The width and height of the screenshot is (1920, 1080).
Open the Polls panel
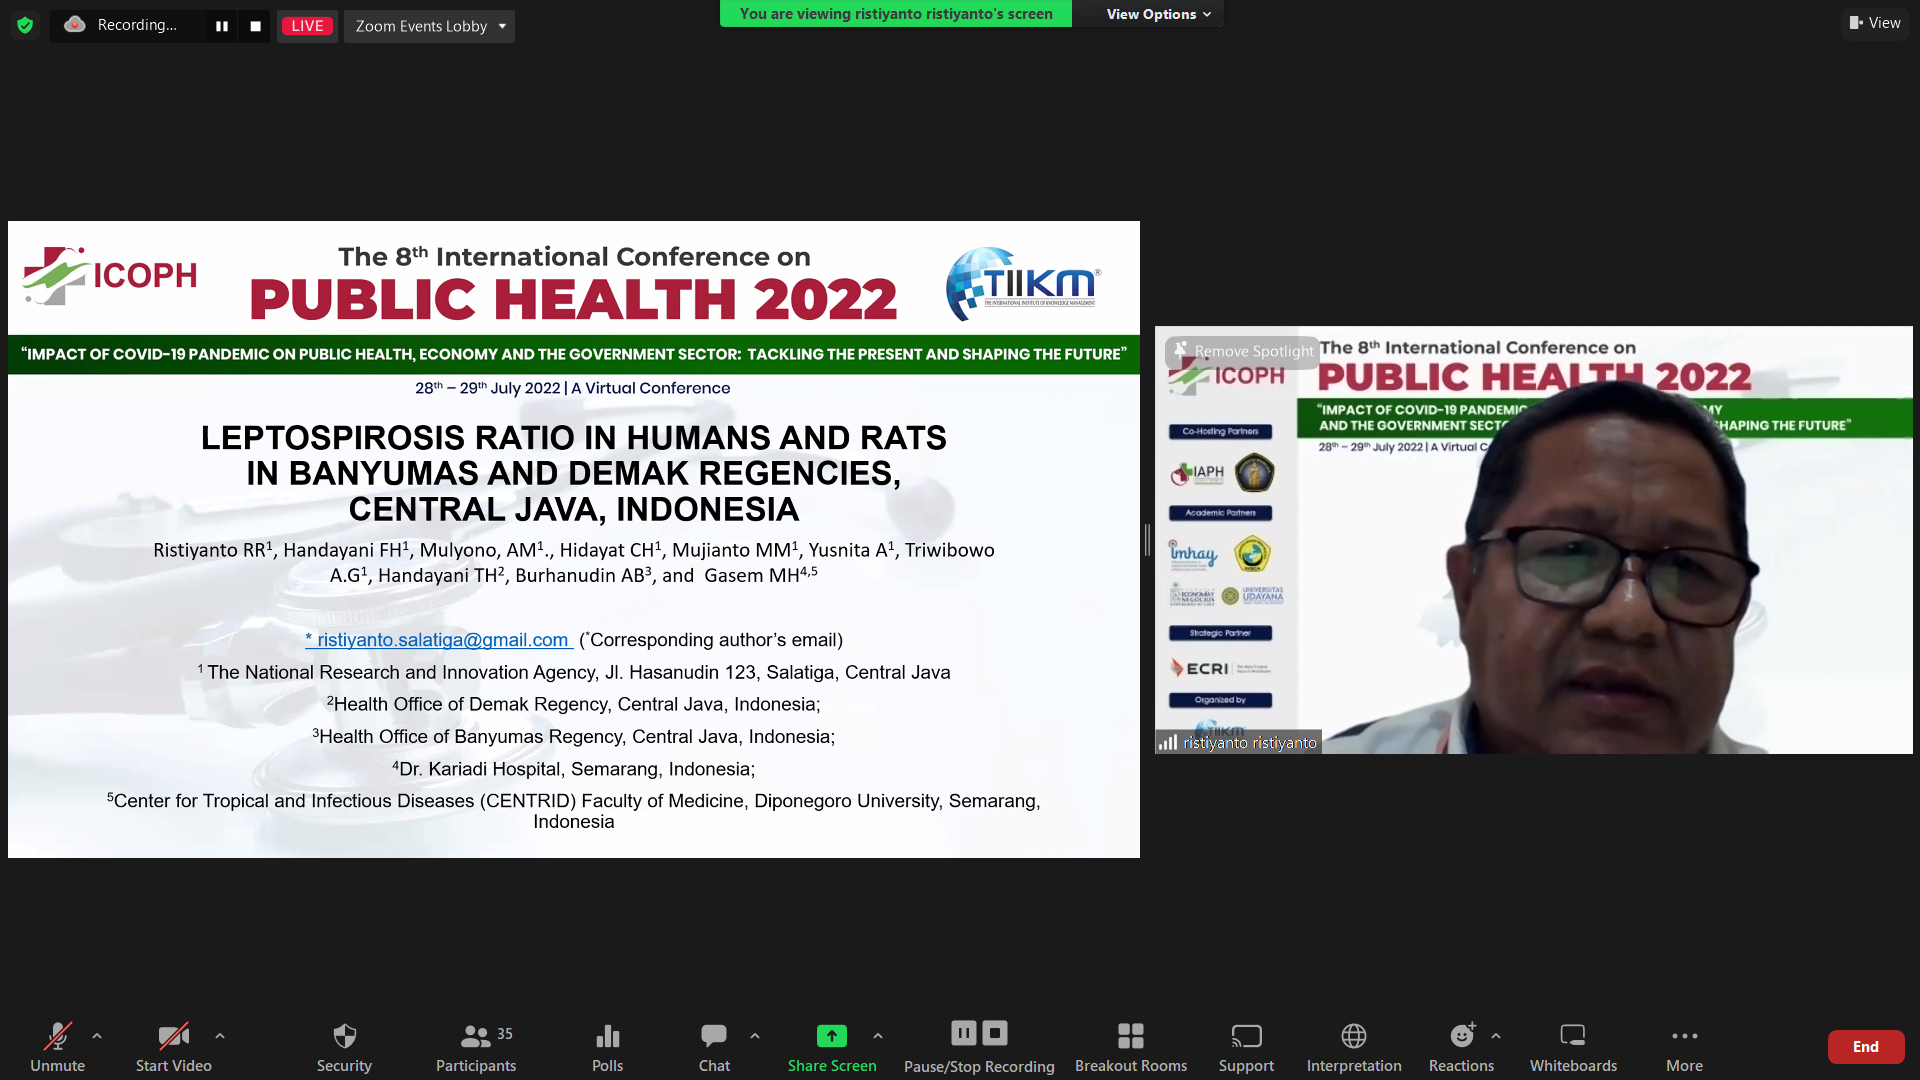coord(607,1046)
